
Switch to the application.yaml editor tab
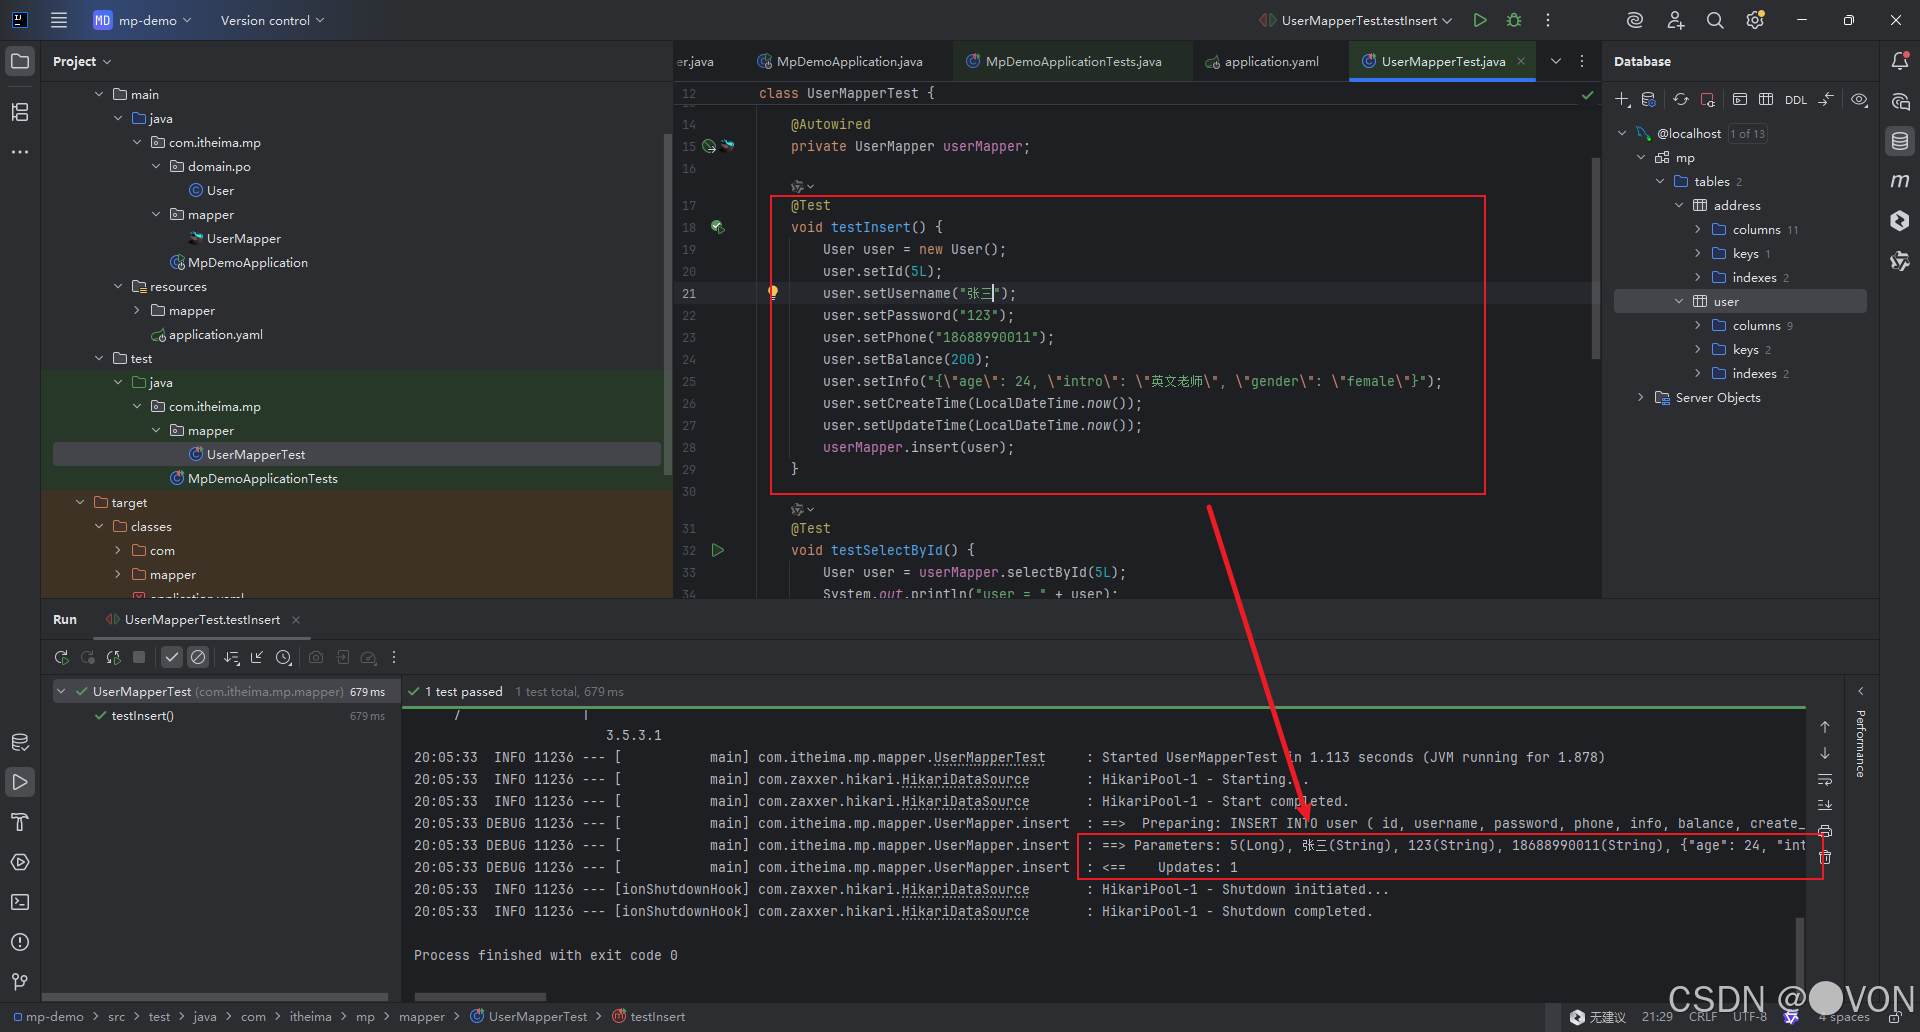point(1270,62)
